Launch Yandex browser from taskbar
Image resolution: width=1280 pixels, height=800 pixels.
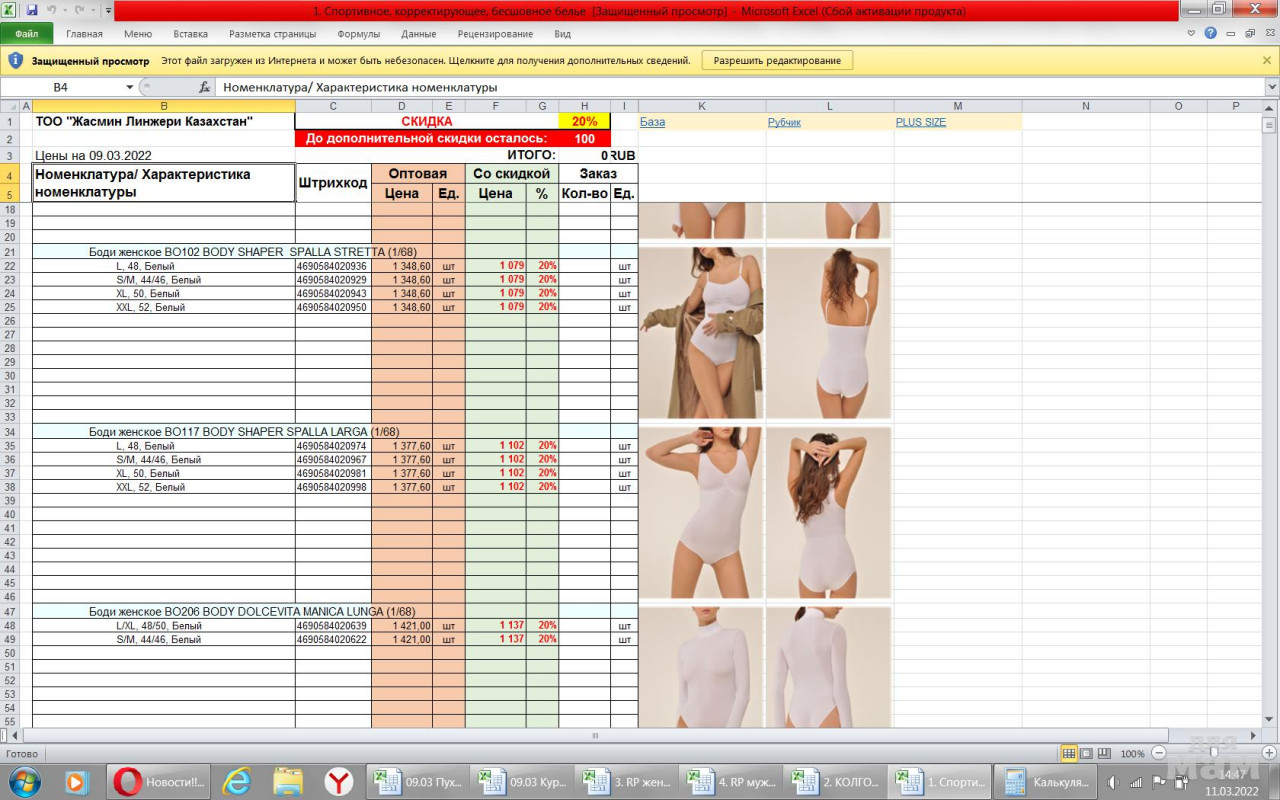[339, 781]
